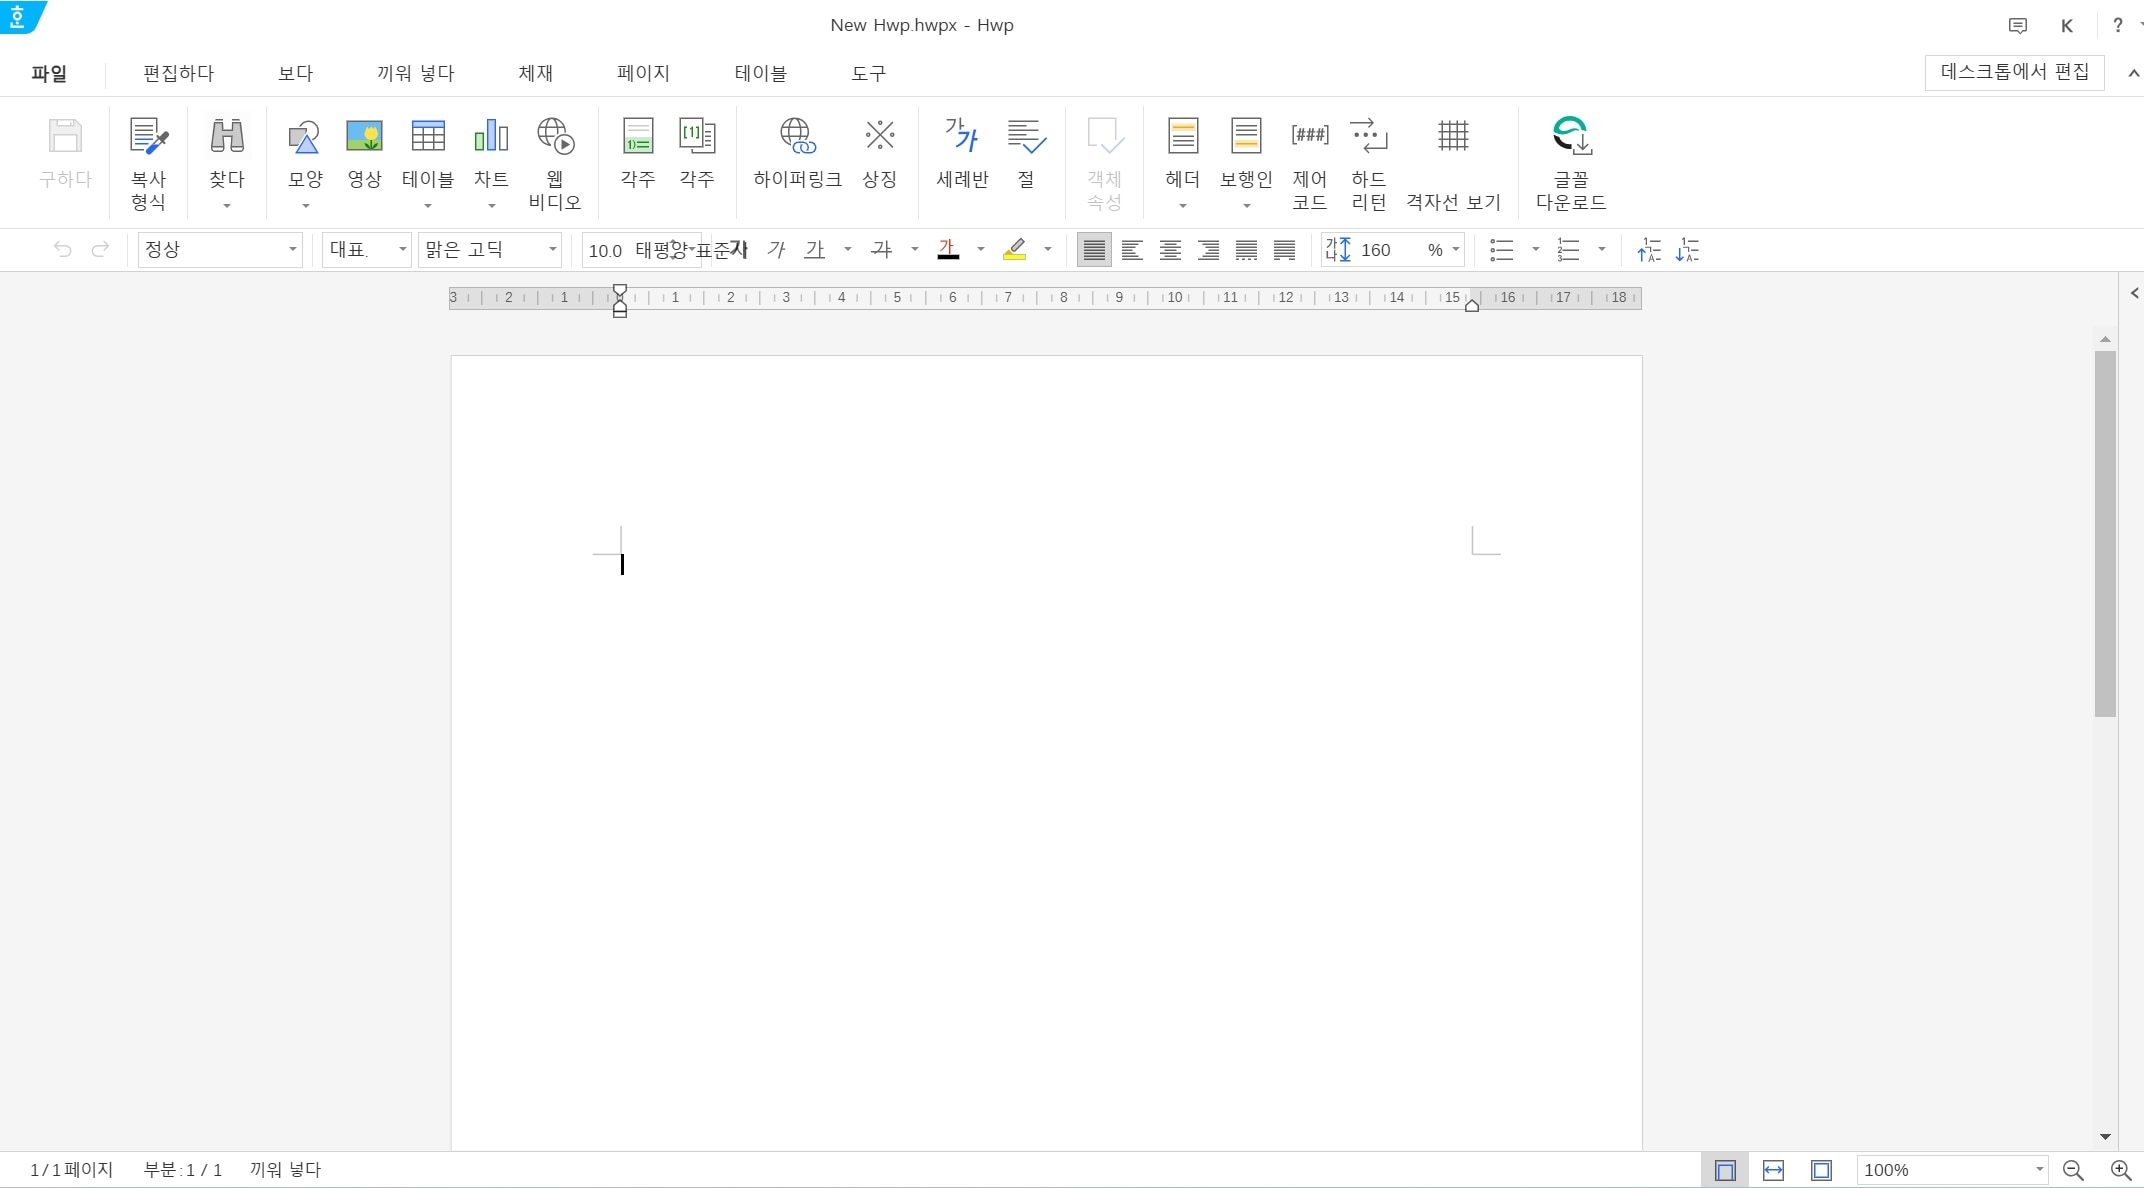
Task: Decrease paragraph spacing with down-arrow icon
Action: pos(1687,250)
